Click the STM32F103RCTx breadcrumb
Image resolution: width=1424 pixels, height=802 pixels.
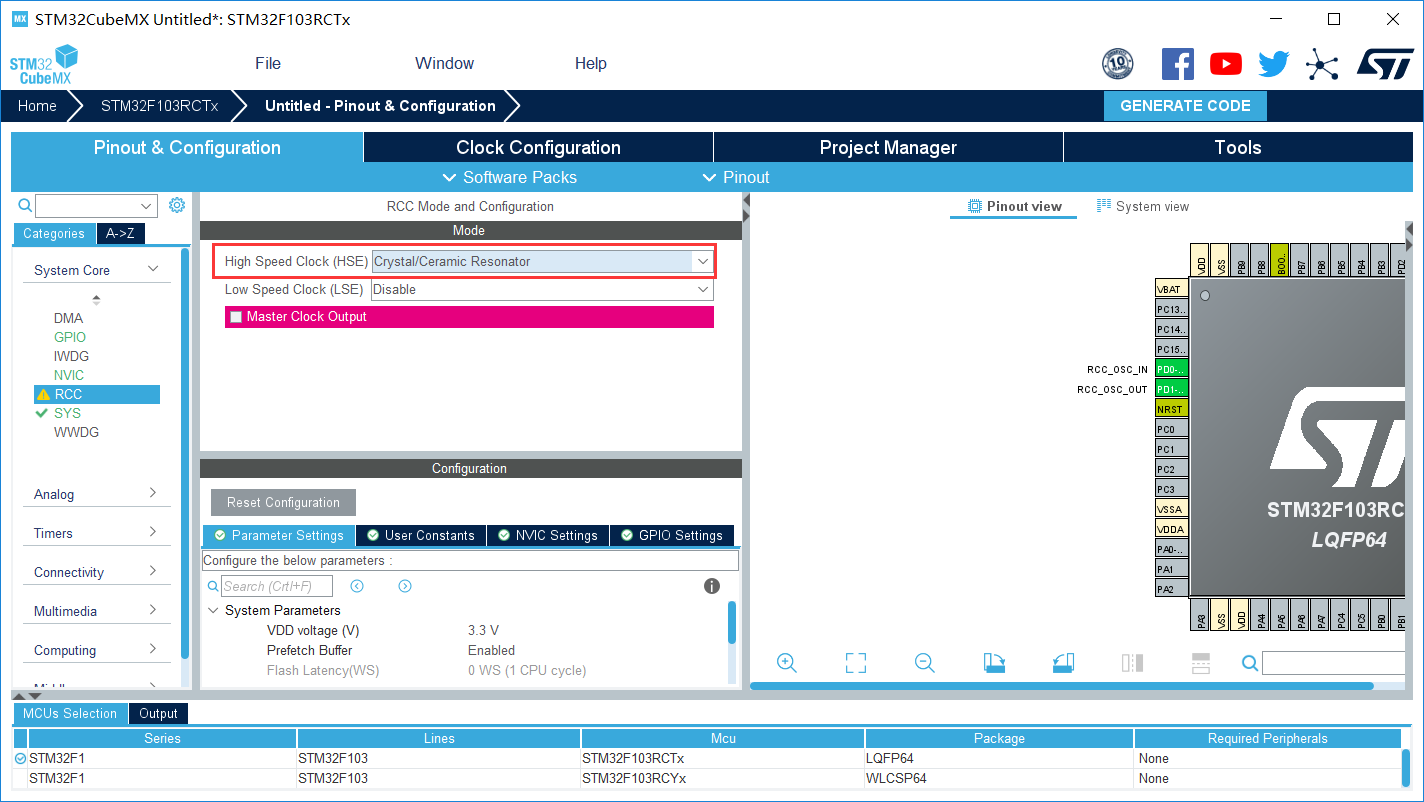pos(159,106)
